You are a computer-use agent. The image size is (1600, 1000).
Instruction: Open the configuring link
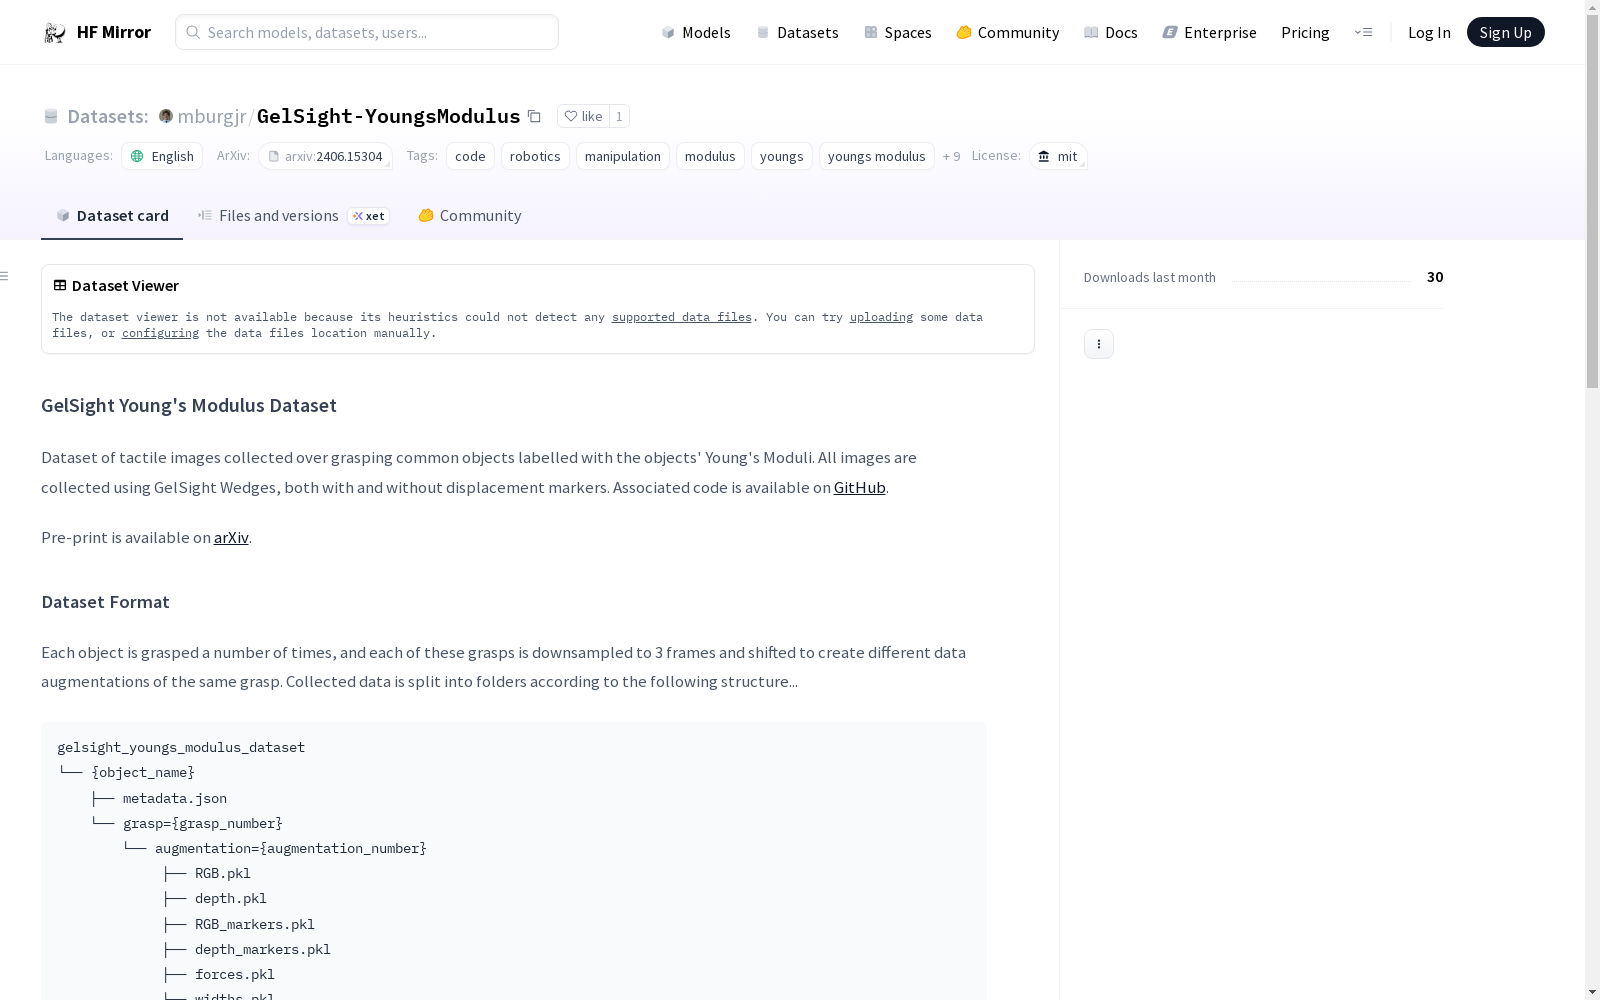point(160,333)
